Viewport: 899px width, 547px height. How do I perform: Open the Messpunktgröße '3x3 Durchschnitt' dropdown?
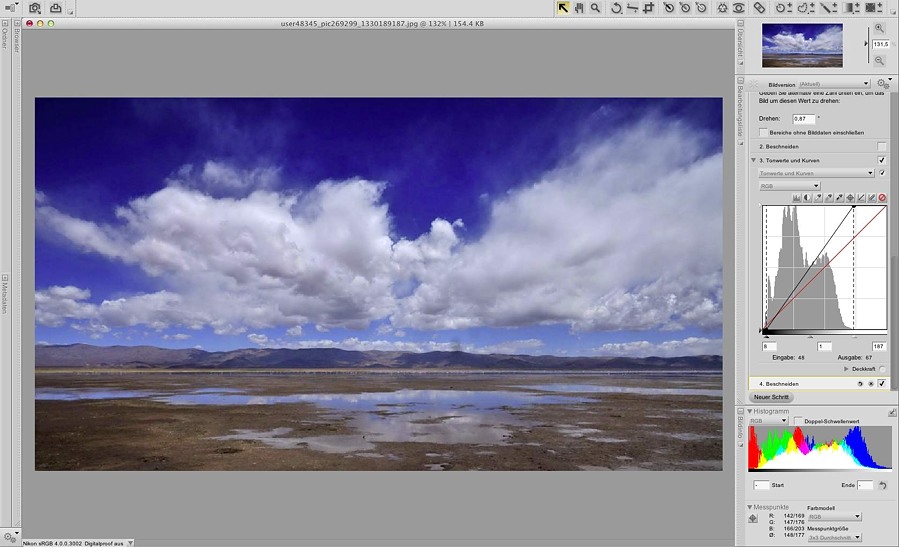pyautogui.click(x=834, y=538)
